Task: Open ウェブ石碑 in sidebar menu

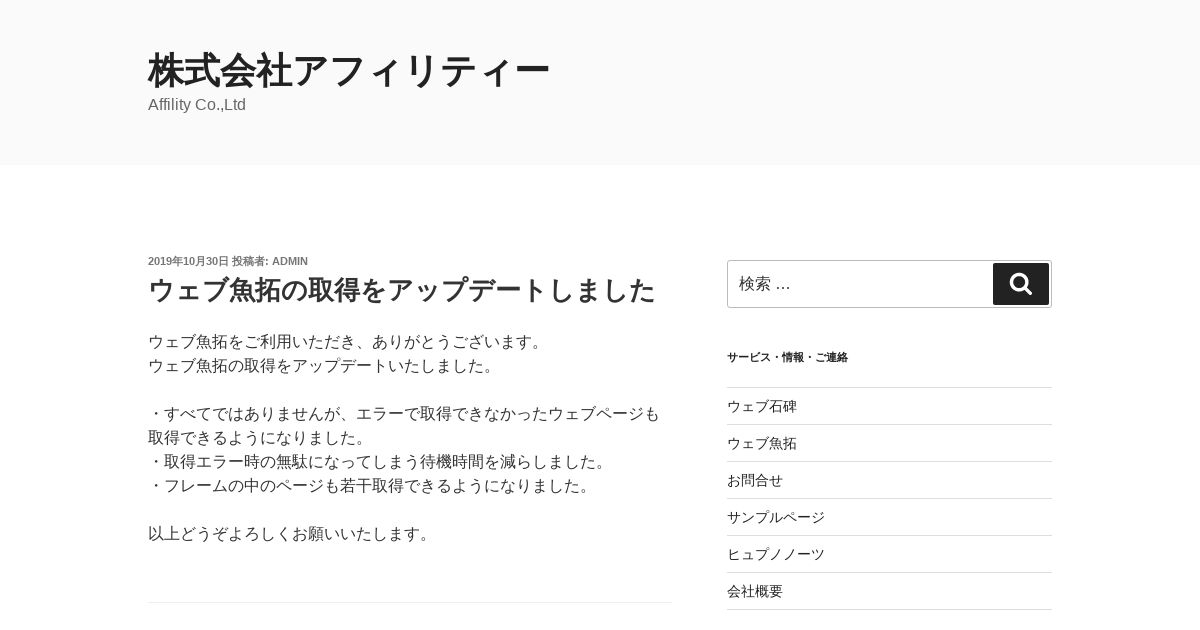Action: (762, 406)
